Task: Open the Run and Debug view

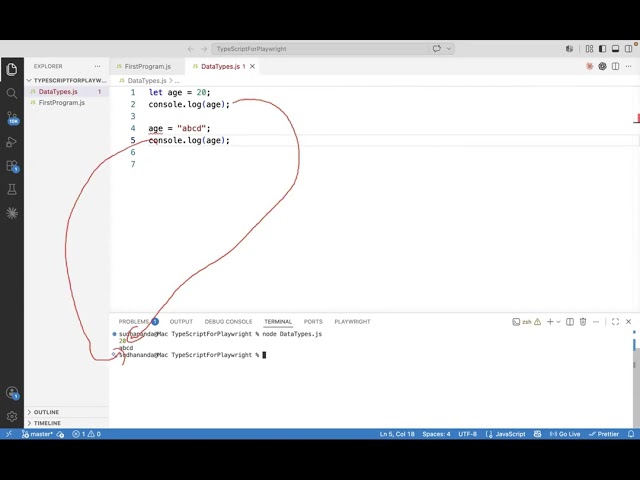Action: click(12, 142)
